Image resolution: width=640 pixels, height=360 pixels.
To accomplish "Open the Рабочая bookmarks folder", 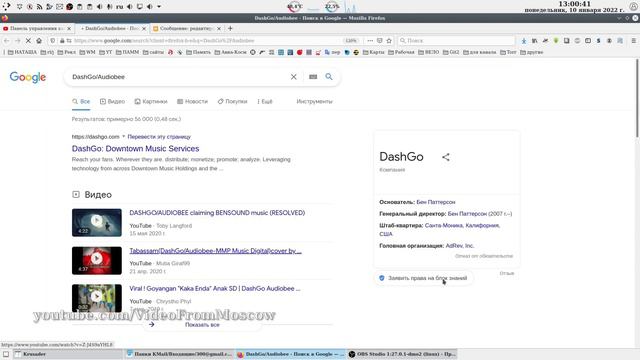I will (401, 52).
